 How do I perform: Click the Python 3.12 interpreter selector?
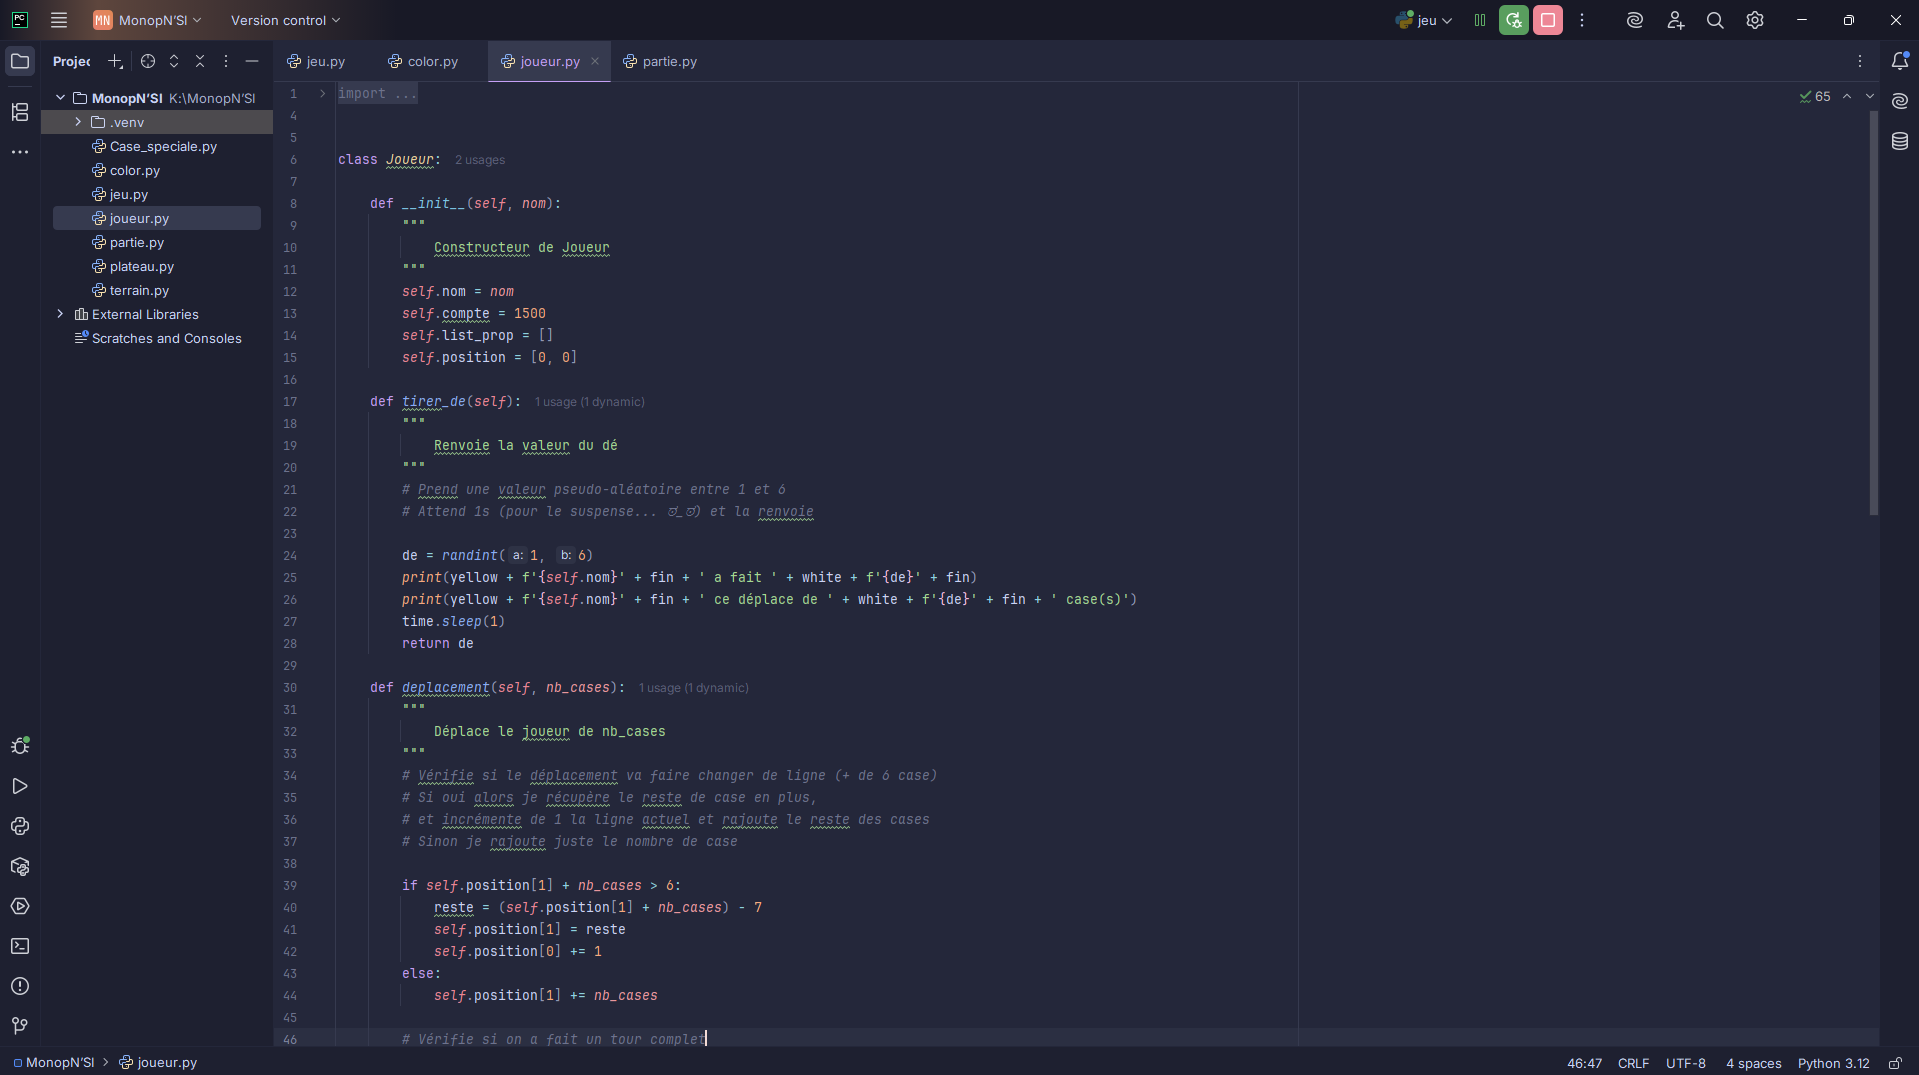point(1833,1063)
